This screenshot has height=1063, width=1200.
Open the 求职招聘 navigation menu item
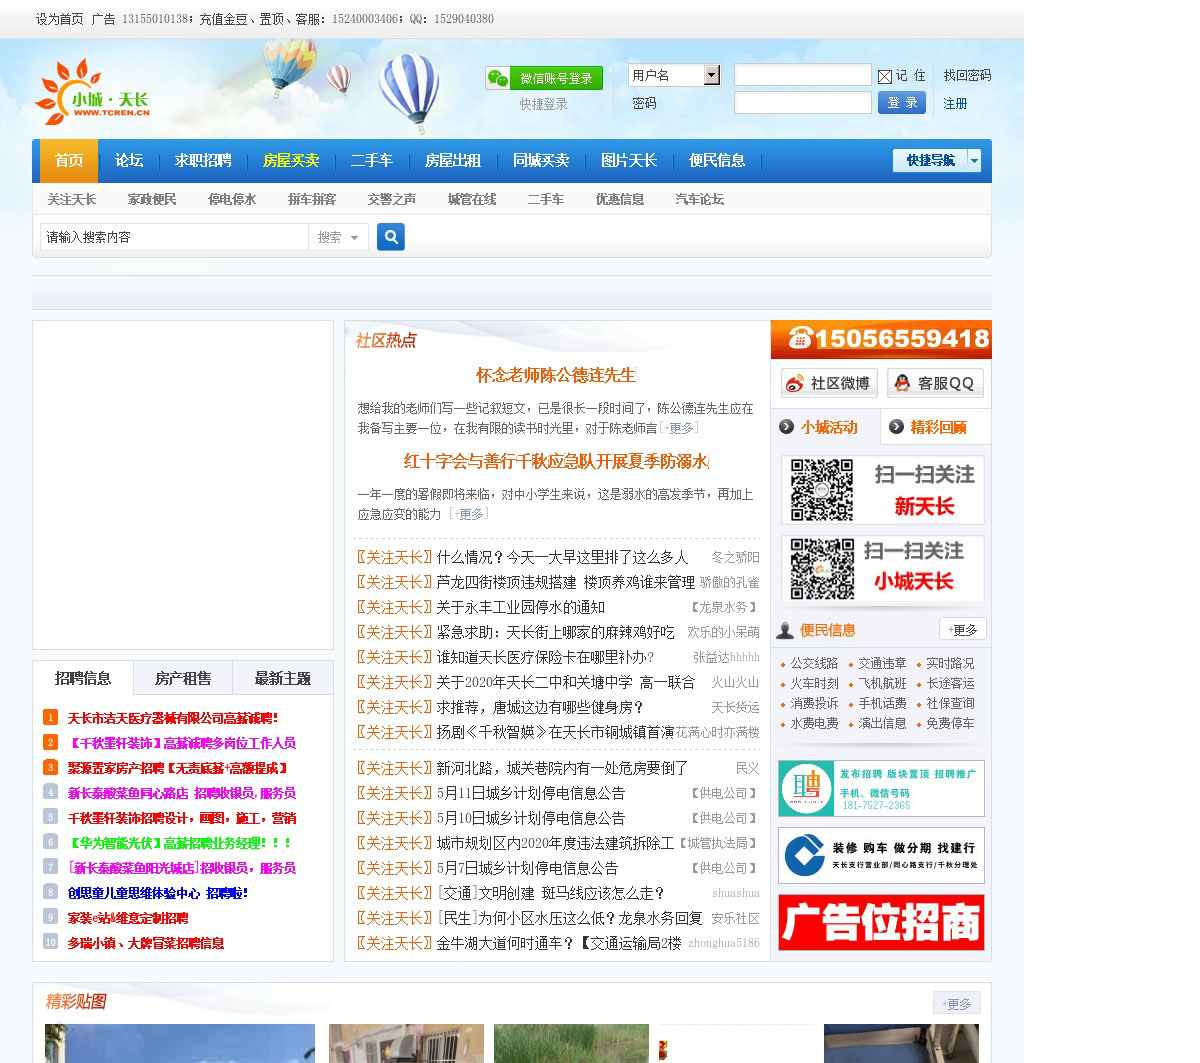pos(203,160)
